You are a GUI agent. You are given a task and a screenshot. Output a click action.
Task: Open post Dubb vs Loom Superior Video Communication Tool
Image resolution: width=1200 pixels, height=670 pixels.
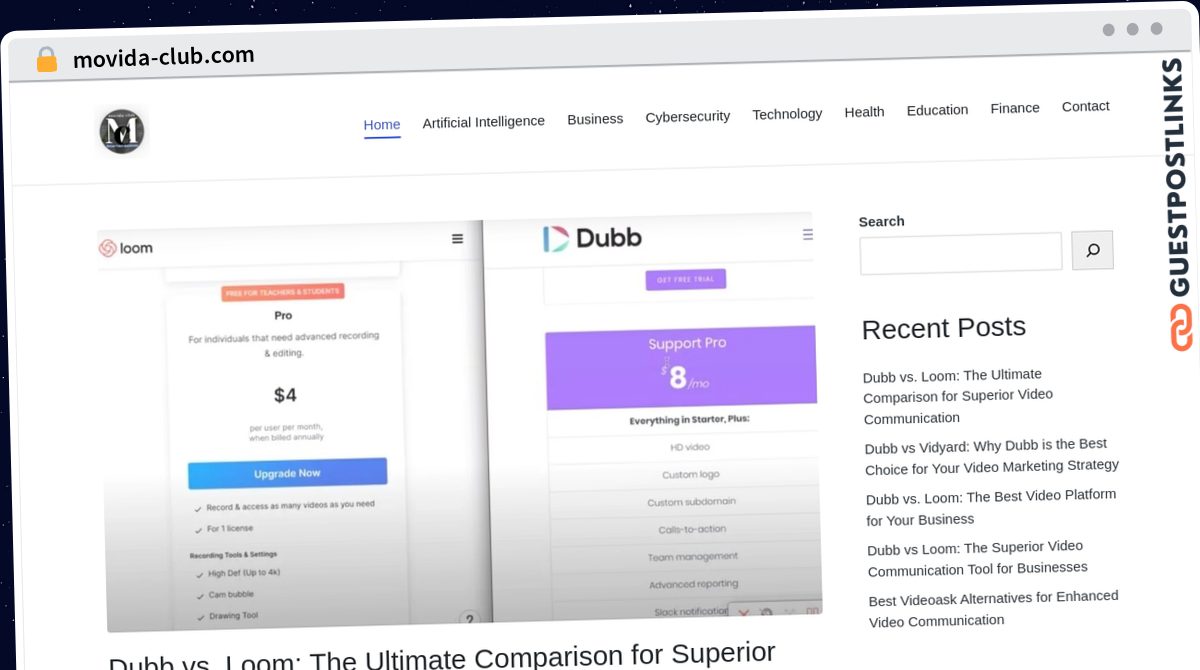pyautogui.click(x=977, y=558)
